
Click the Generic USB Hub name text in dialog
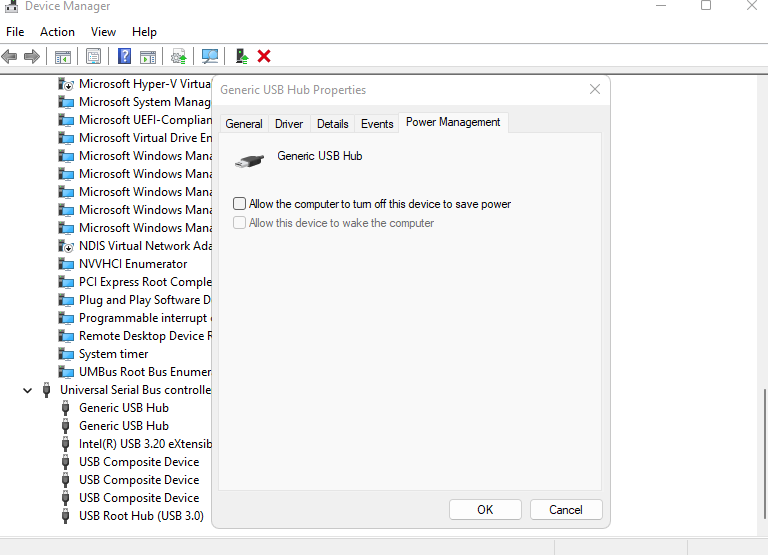coord(320,156)
